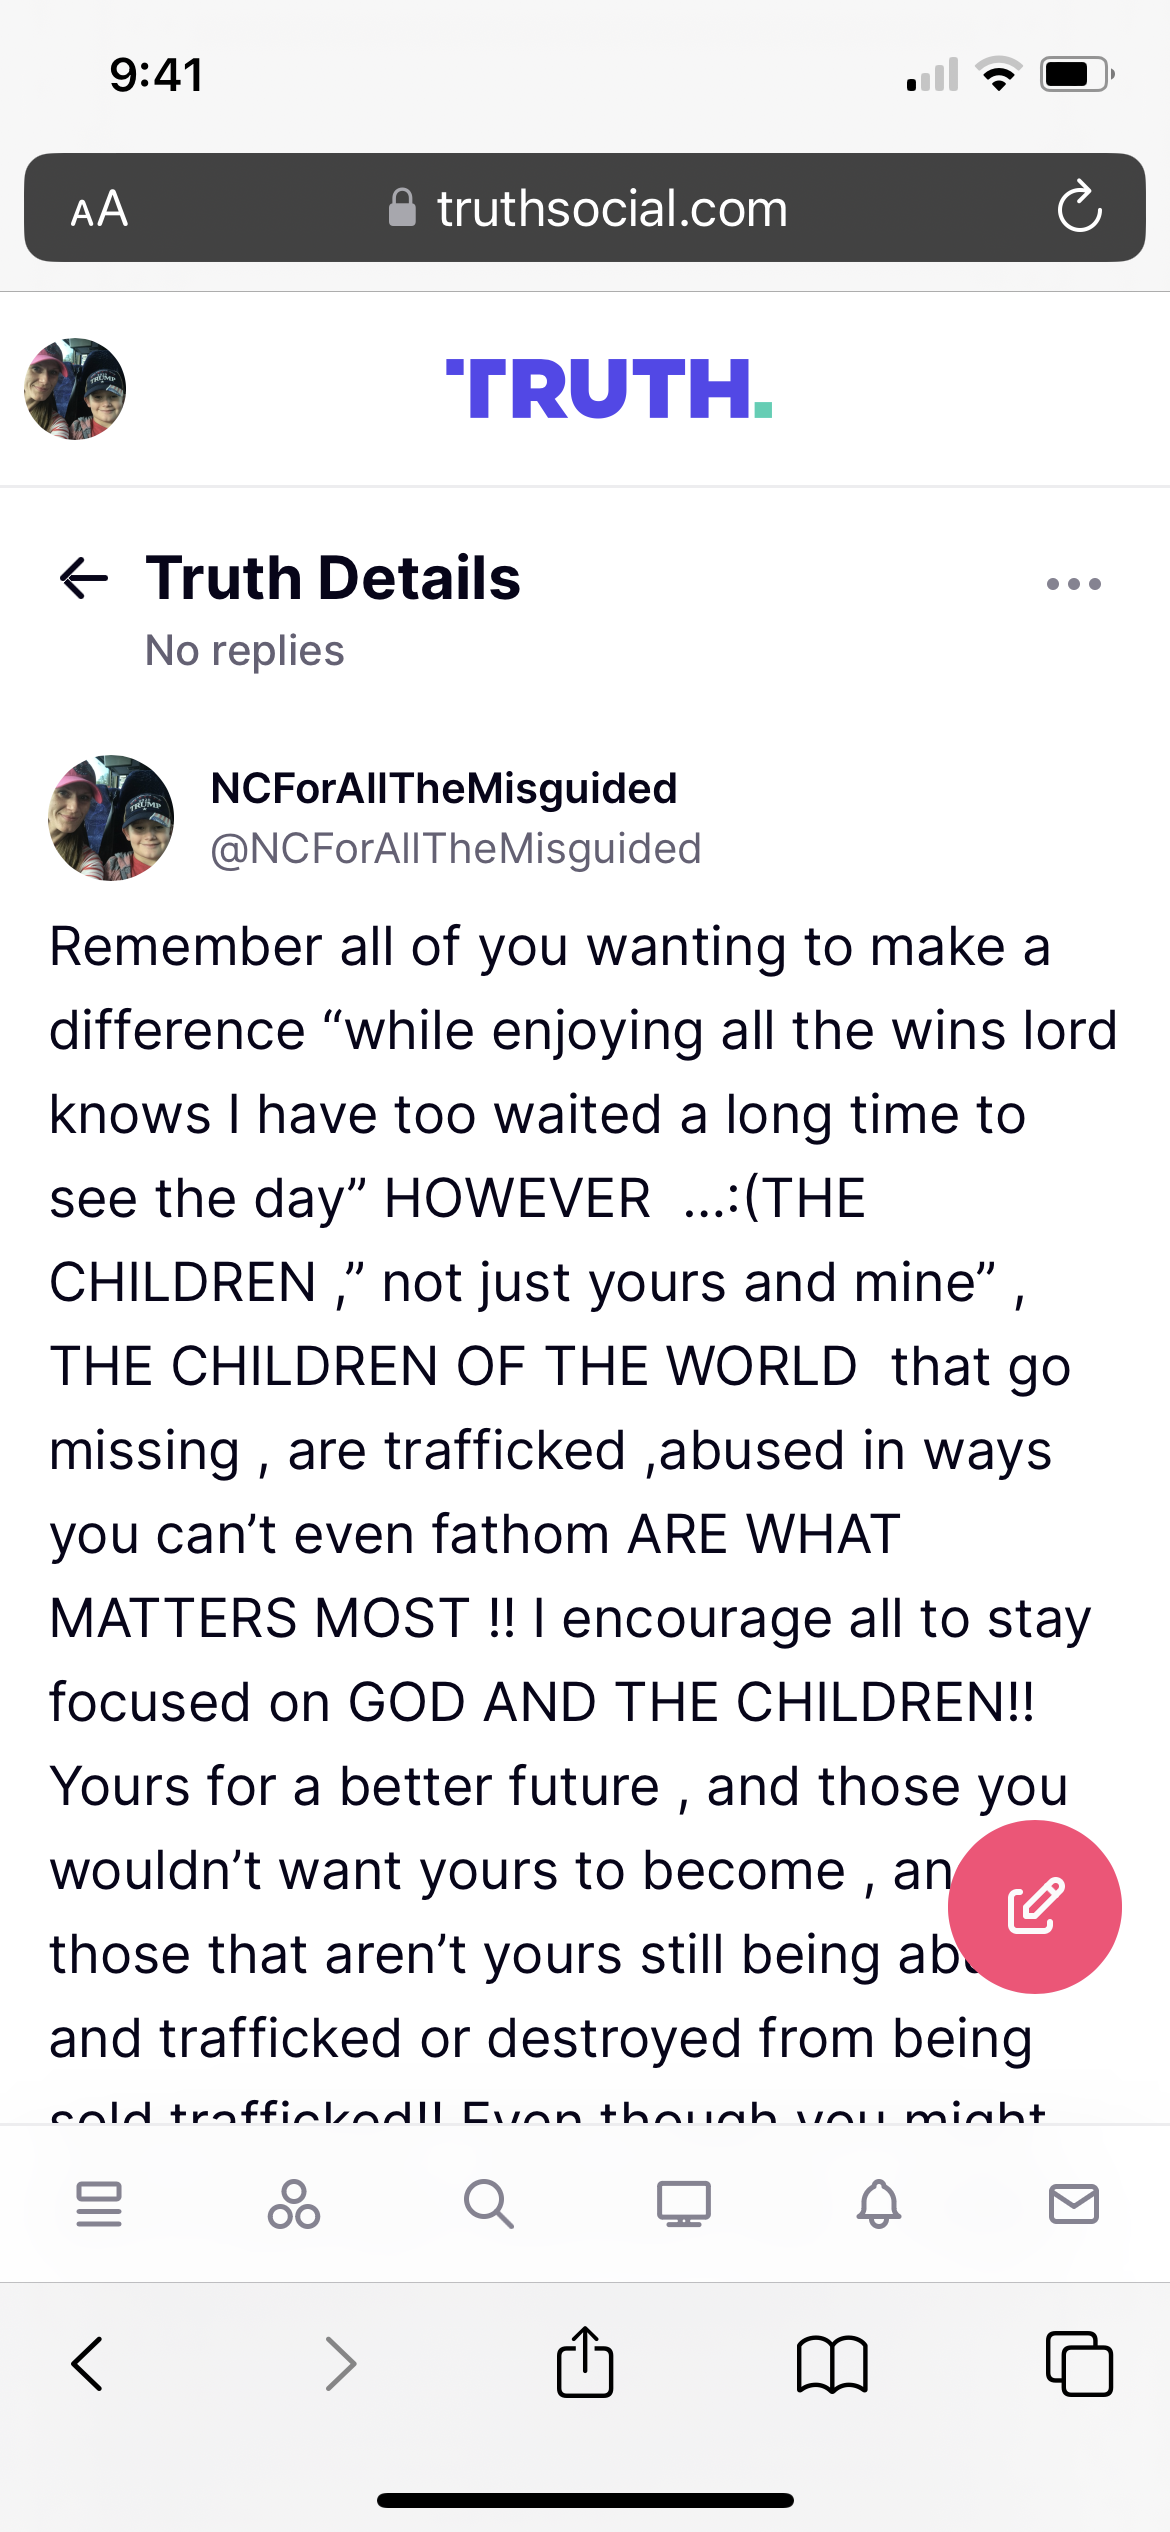This screenshot has height=2532, width=1170.
Task: Open the three-dots more options menu
Action: click(x=1074, y=584)
